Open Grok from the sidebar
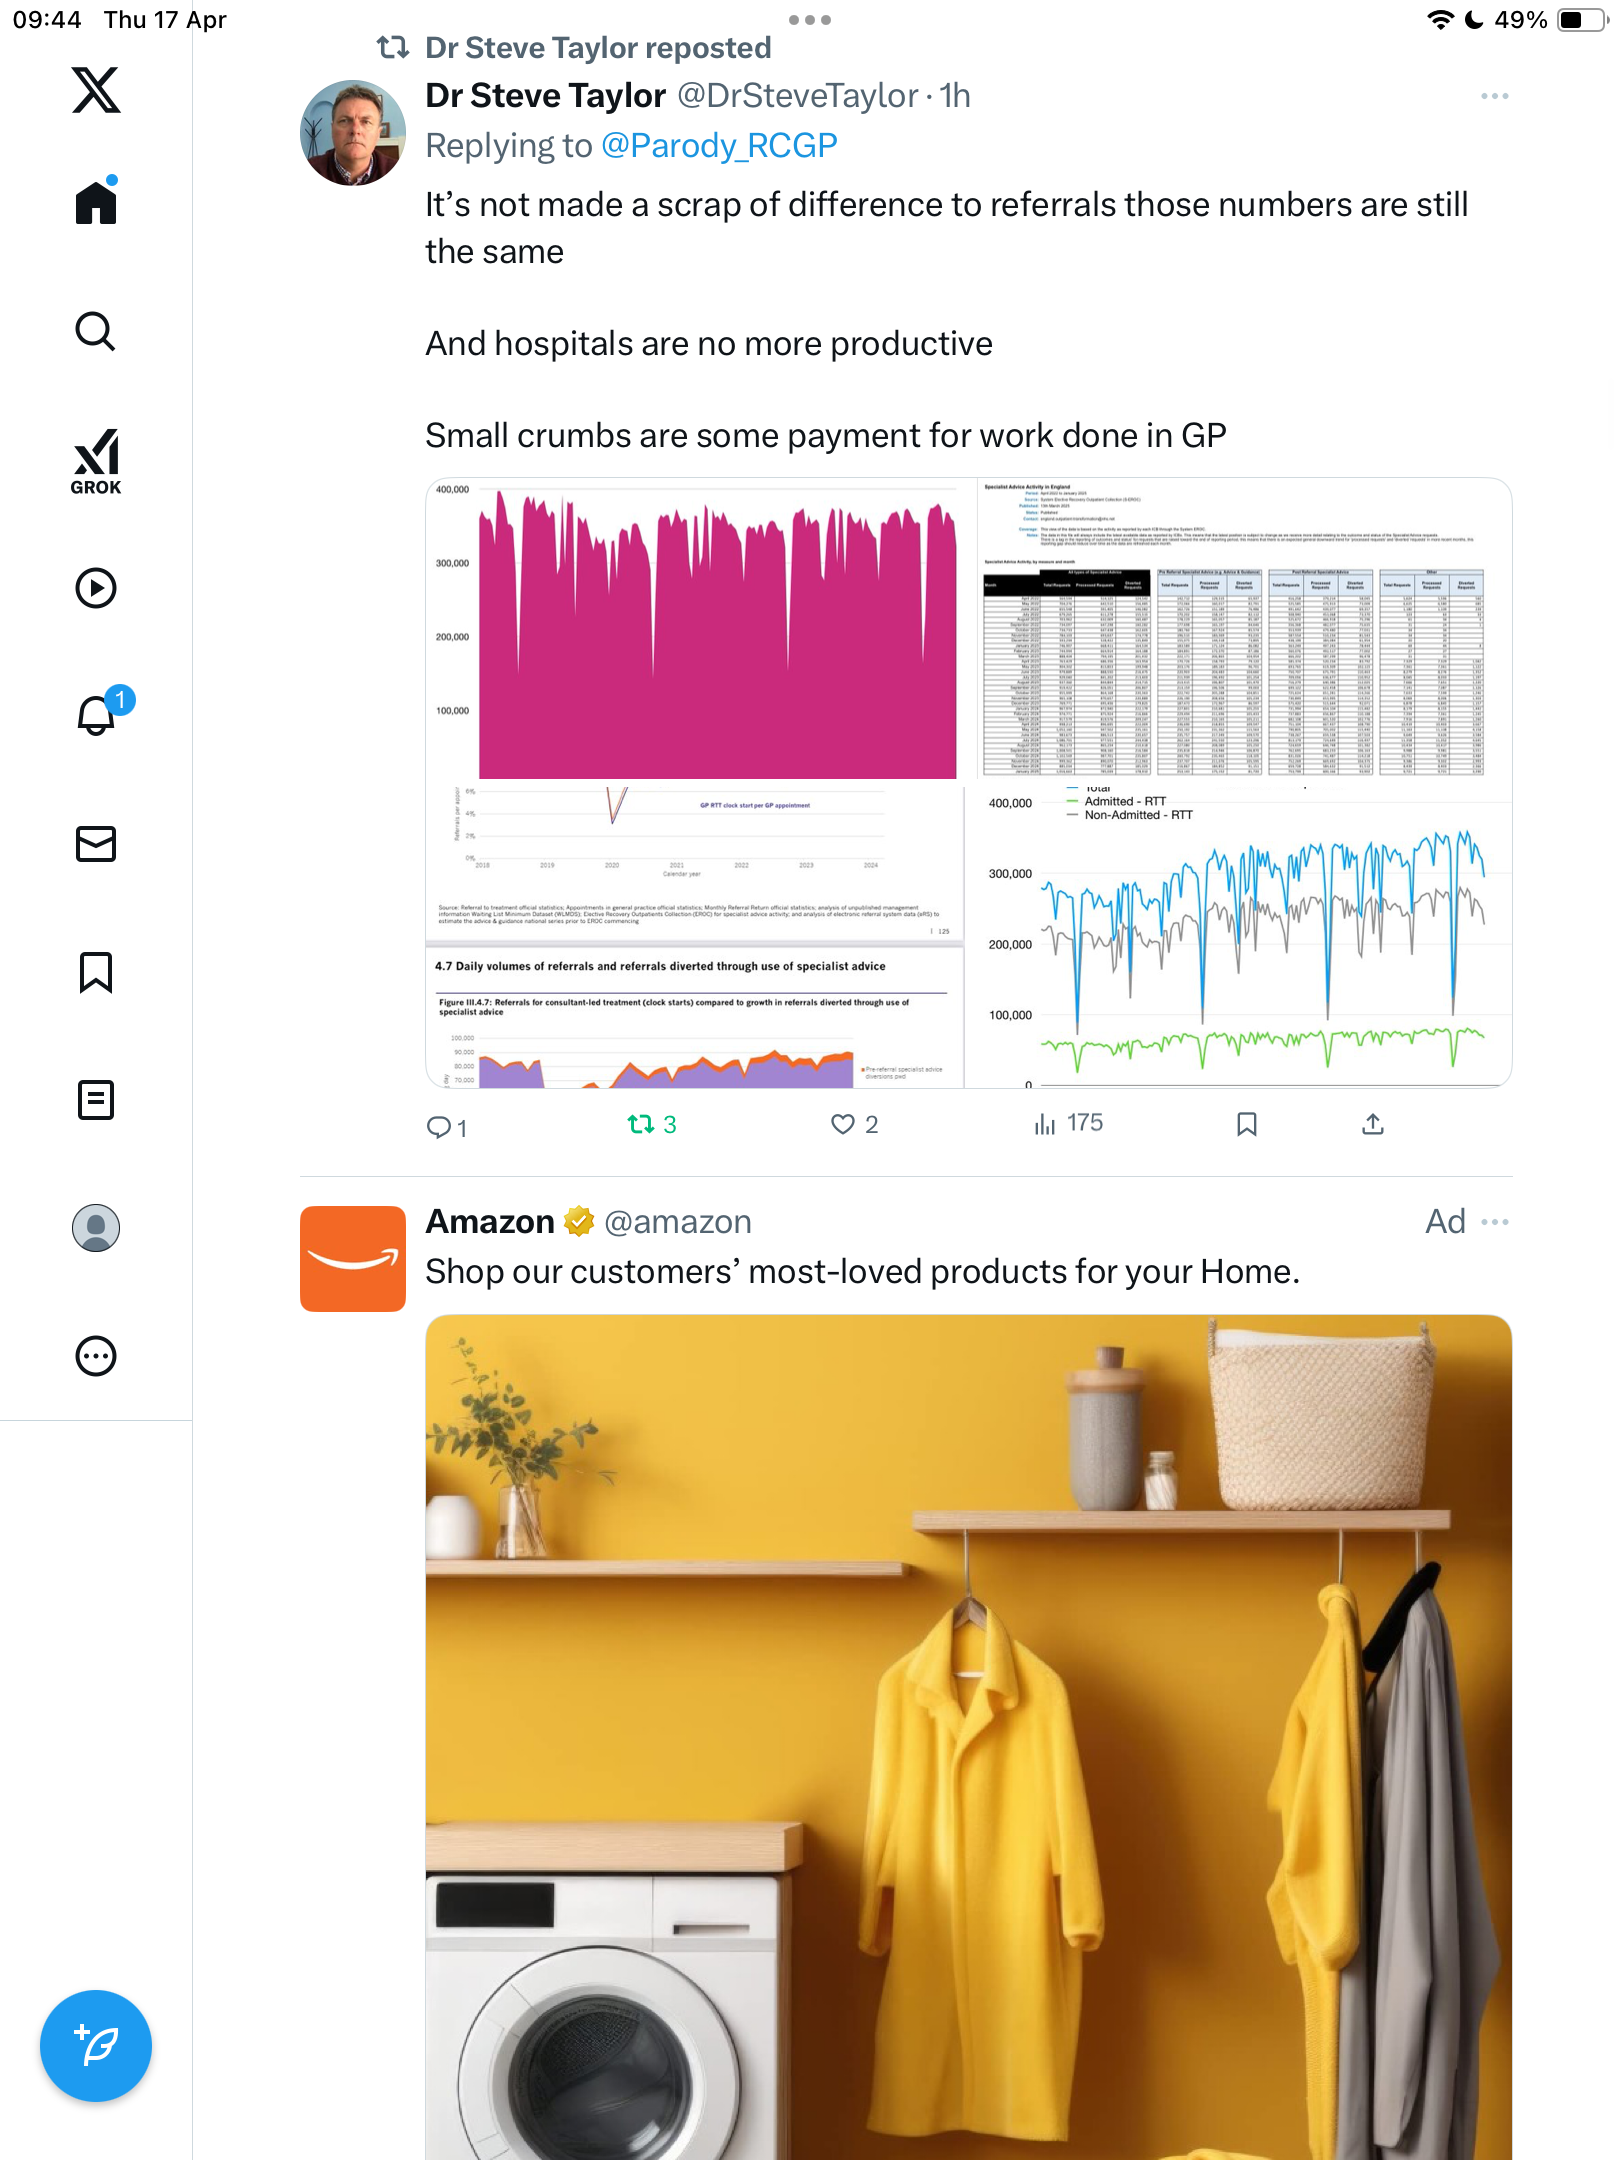The width and height of the screenshot is (1620, 2160). coord(96,462)
